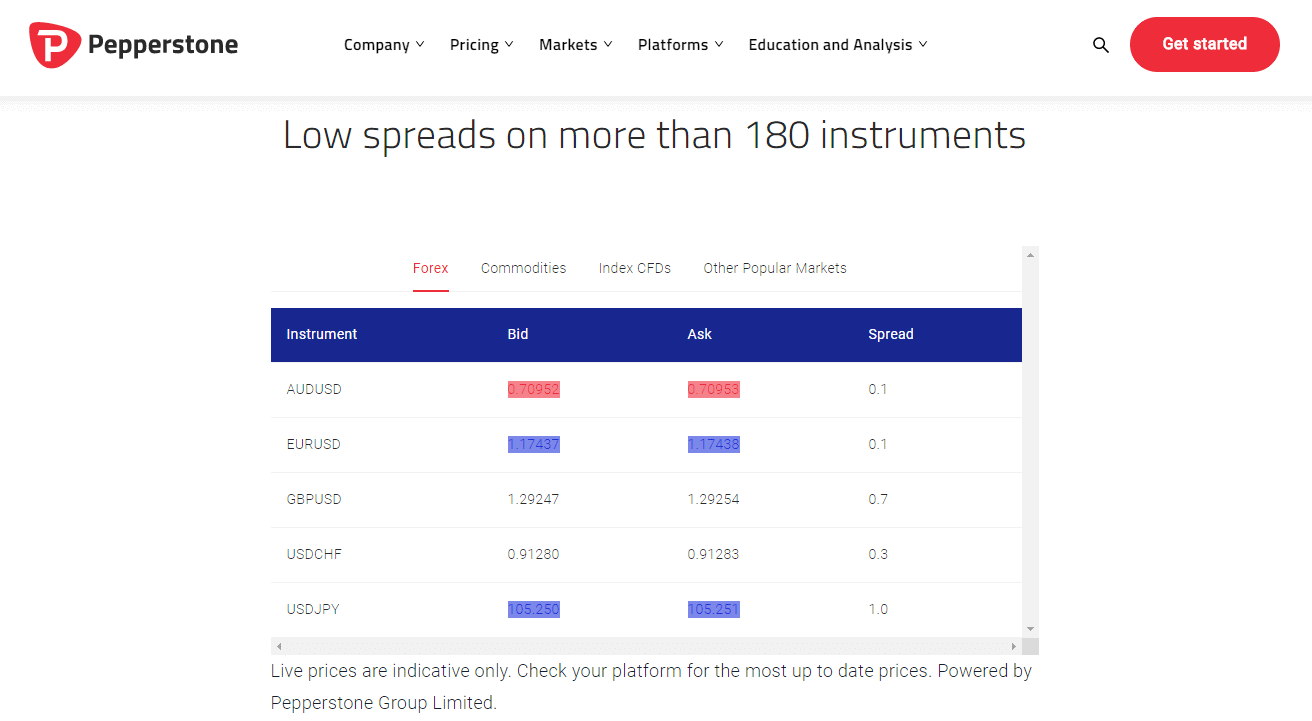Expand Education and Analysis menu
Screen dimensions: 1312x721
click(x=838, y=45)
